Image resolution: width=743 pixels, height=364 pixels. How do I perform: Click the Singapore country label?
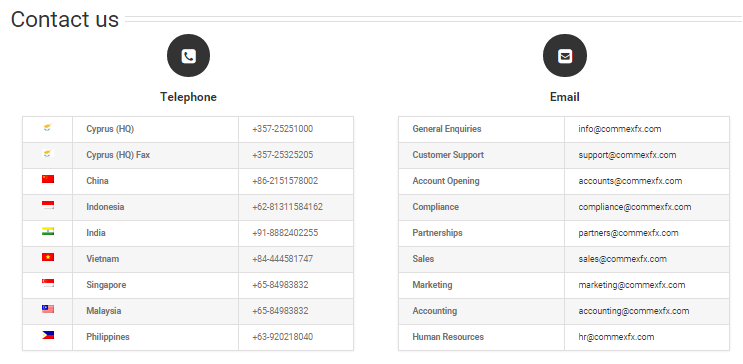(106, 285)
